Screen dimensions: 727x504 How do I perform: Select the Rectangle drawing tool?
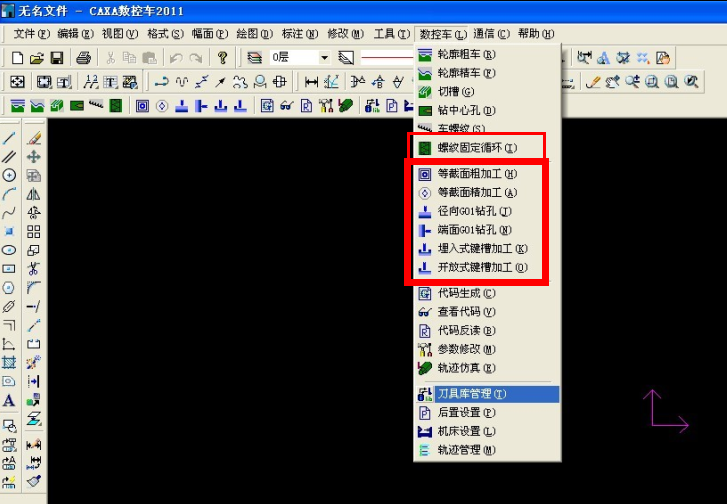[x=9, y=269]
